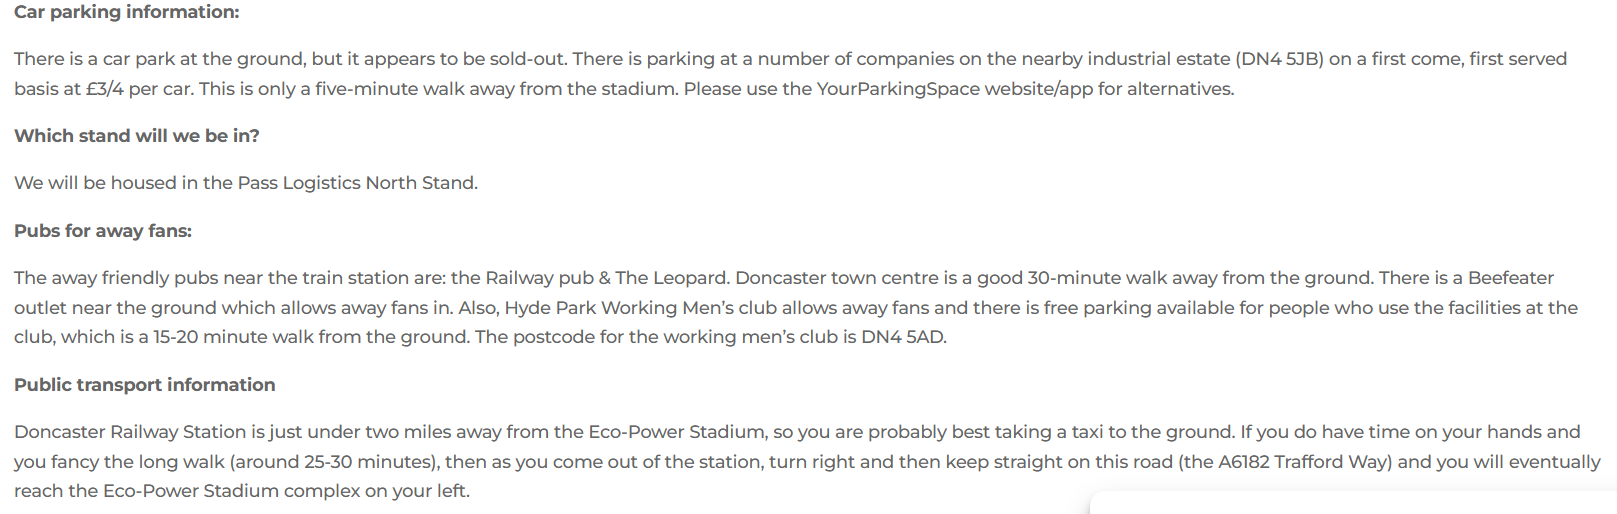Click the "£3/4 per car" price text
Viewport: 1617px width, 514px height.
[x=138, y=89]
